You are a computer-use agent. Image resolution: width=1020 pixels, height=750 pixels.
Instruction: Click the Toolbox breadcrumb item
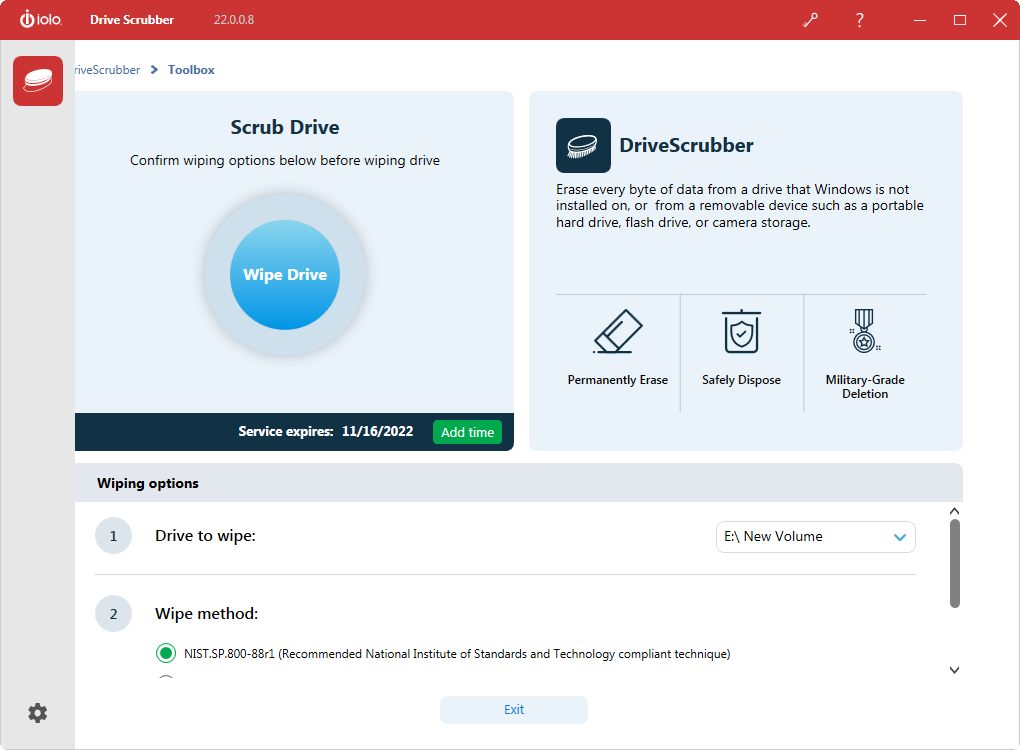pos(191,70)
